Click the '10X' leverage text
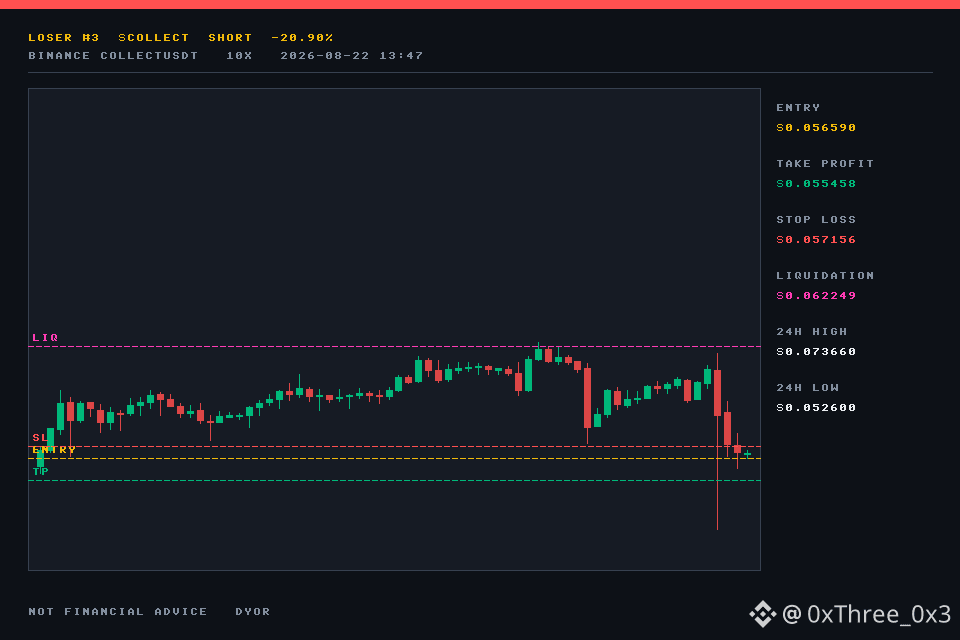 (x=239, y=56)
